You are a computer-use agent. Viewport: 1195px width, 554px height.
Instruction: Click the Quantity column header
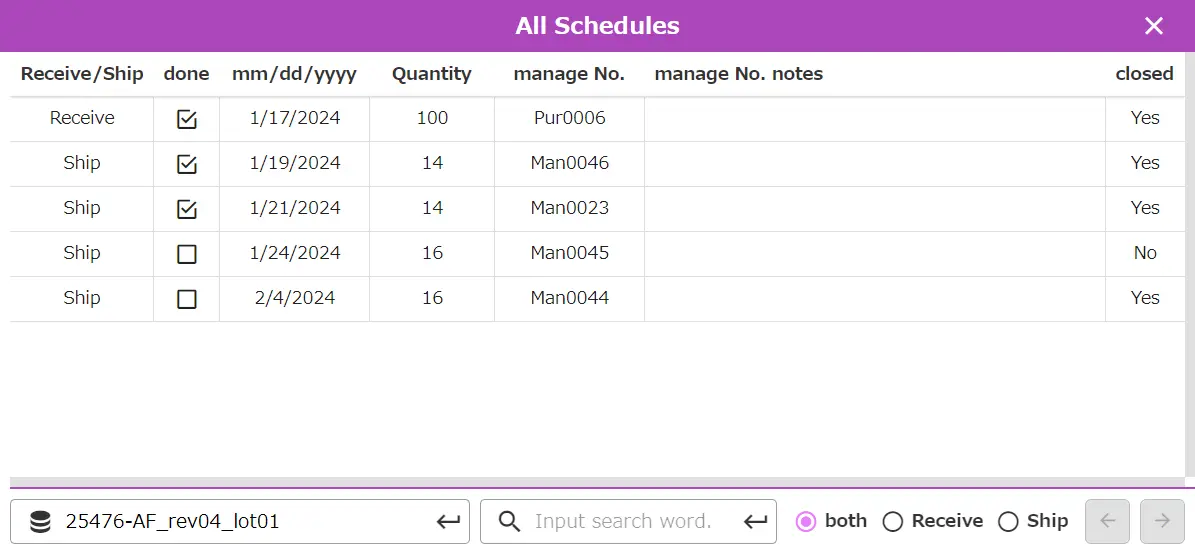pos(431,74)
